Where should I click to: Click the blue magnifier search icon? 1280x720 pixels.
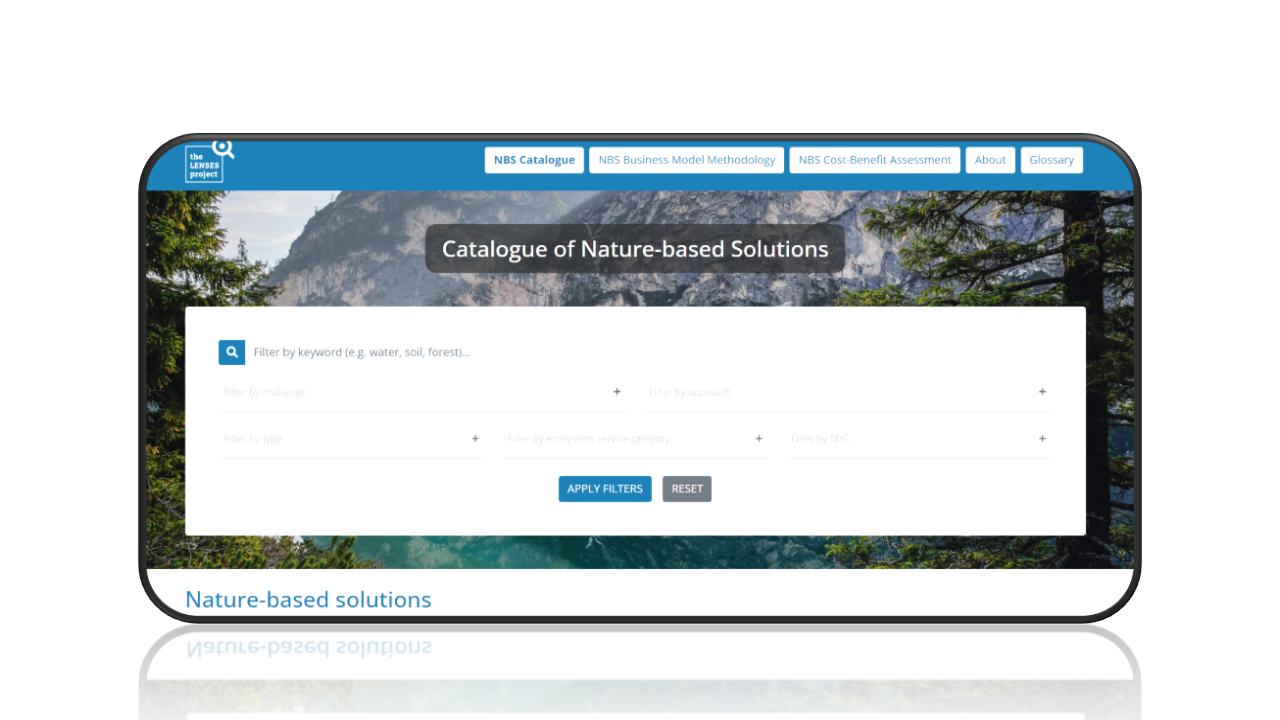232,352
